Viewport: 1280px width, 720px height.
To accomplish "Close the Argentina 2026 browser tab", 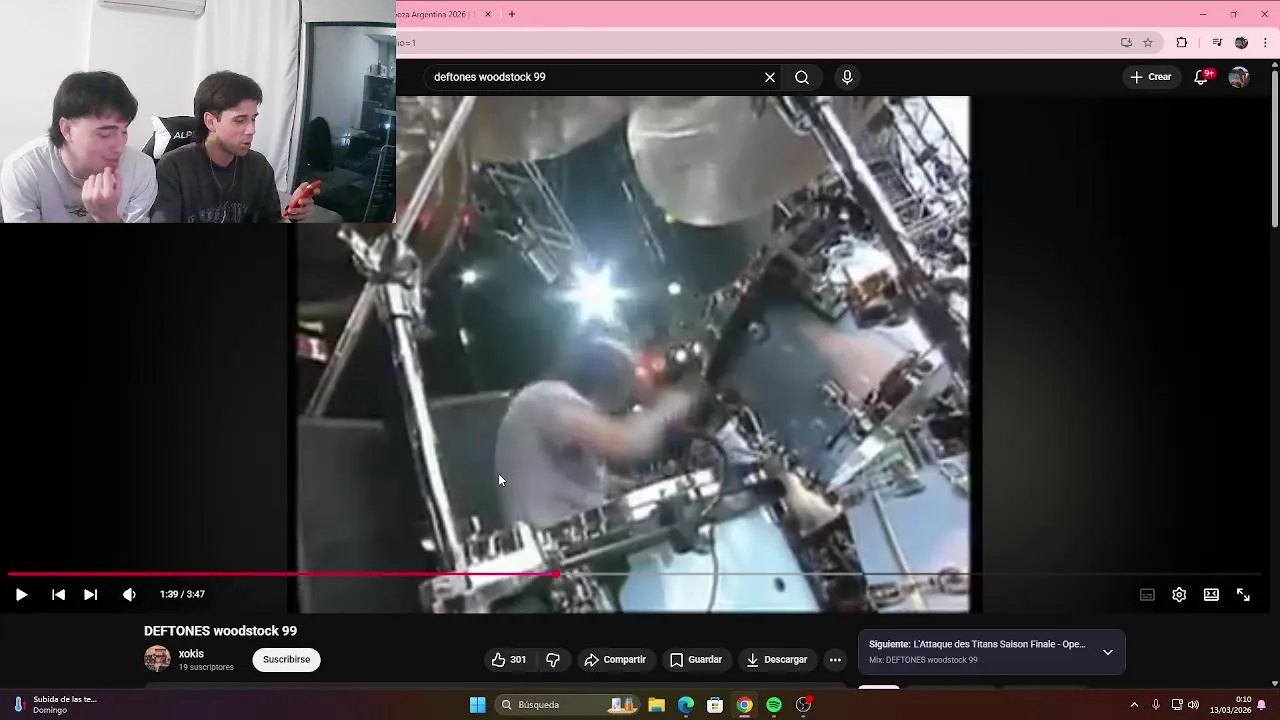I will click(x=488, y=14).
